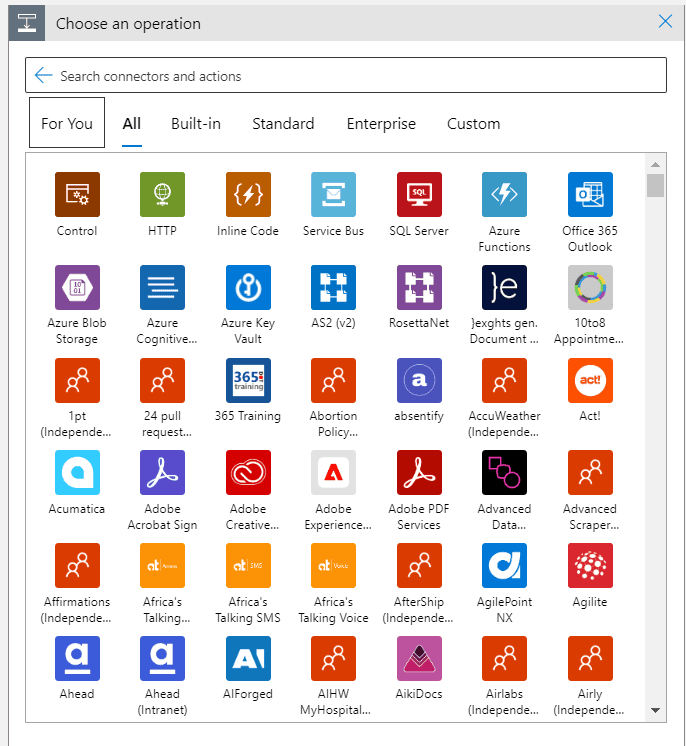Screen dimensions: 686x746
Task: Select the RosettaNet connector
Action: tap(419, 287)
